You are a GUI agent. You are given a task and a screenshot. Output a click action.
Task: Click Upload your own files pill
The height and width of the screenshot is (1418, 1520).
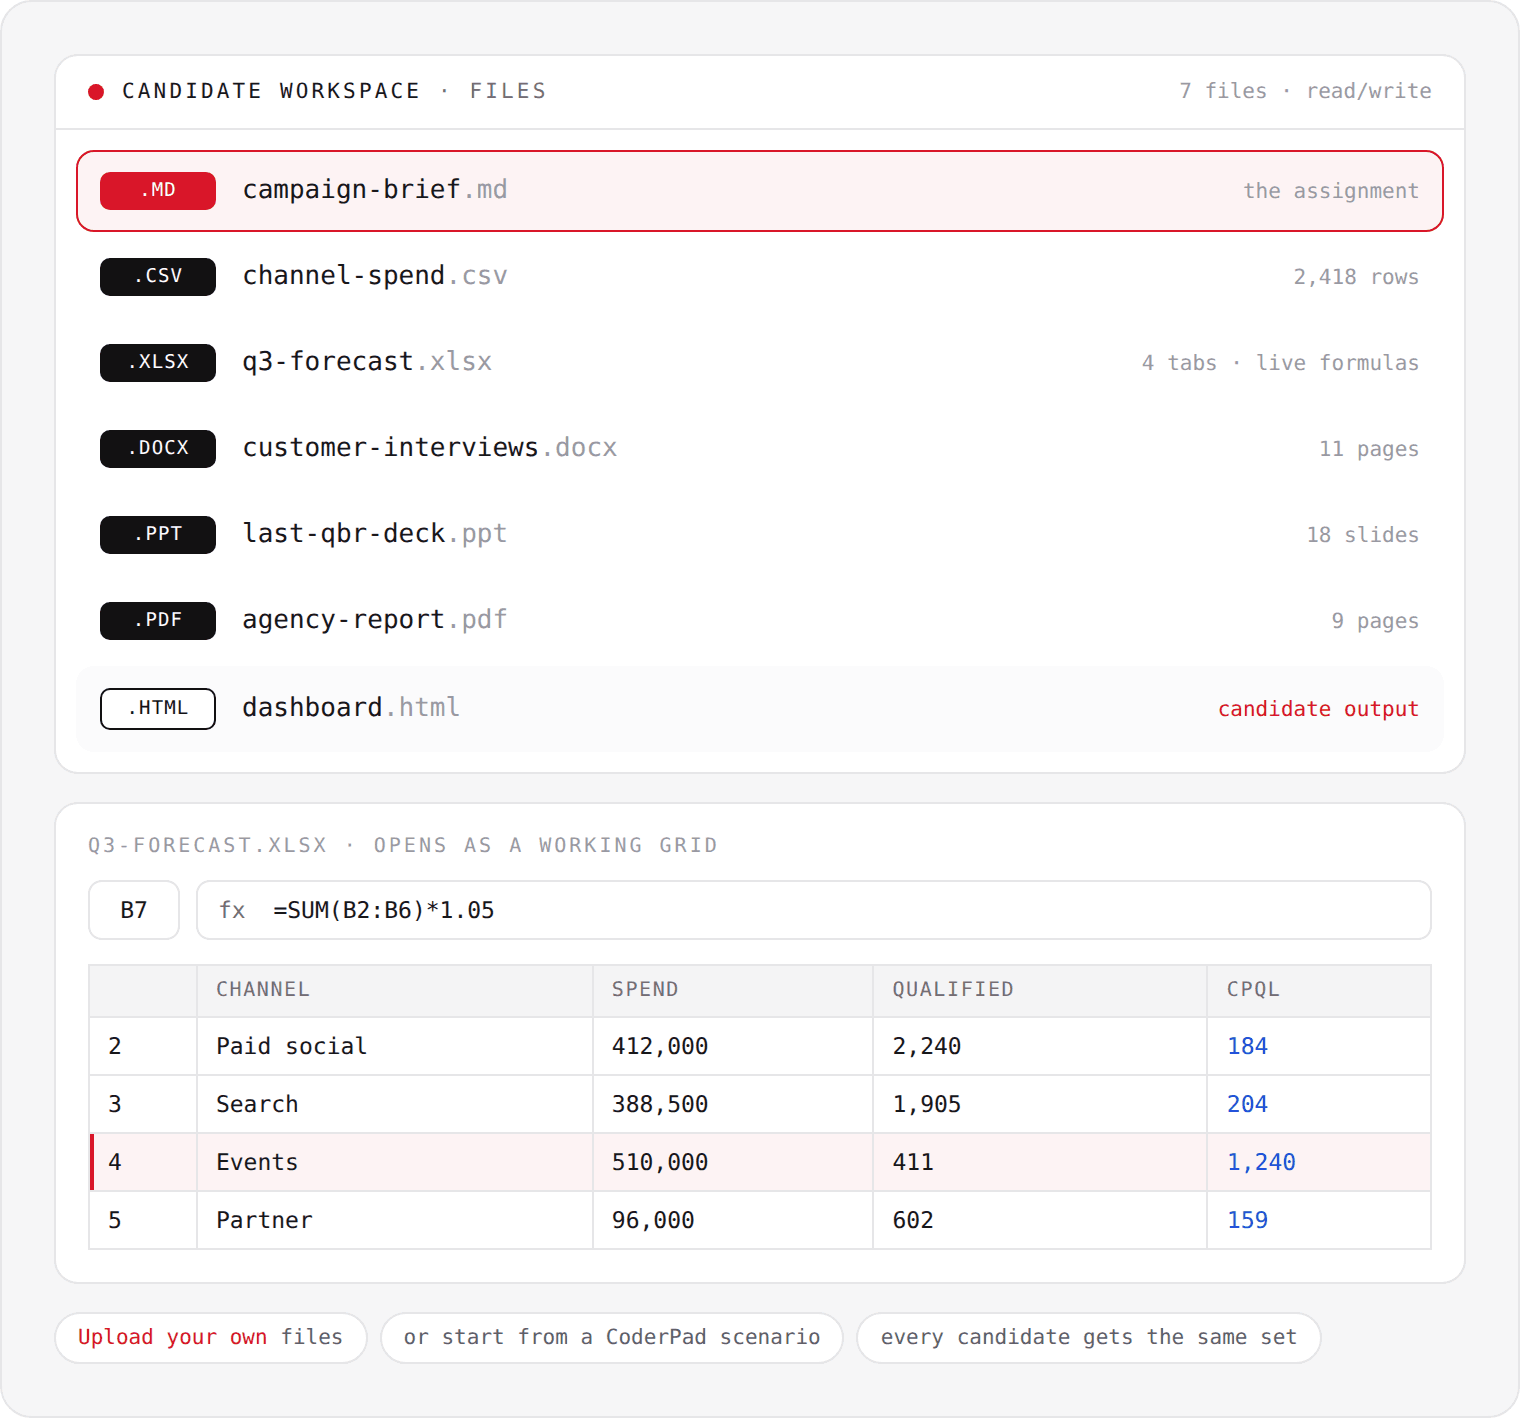point(211,1338)
